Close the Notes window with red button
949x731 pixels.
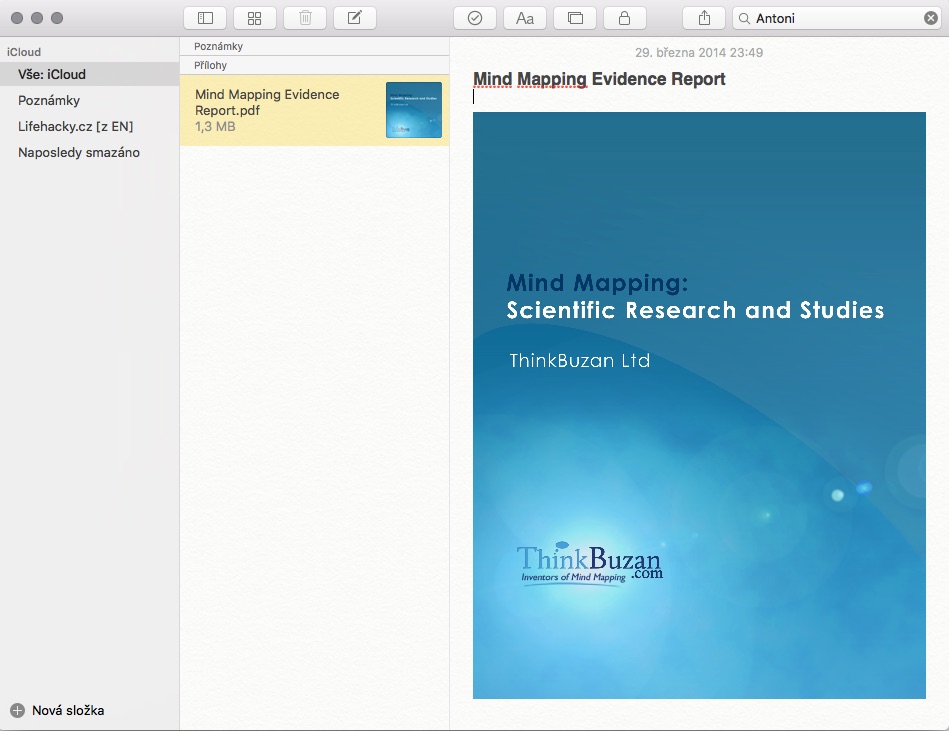point(17,18)
